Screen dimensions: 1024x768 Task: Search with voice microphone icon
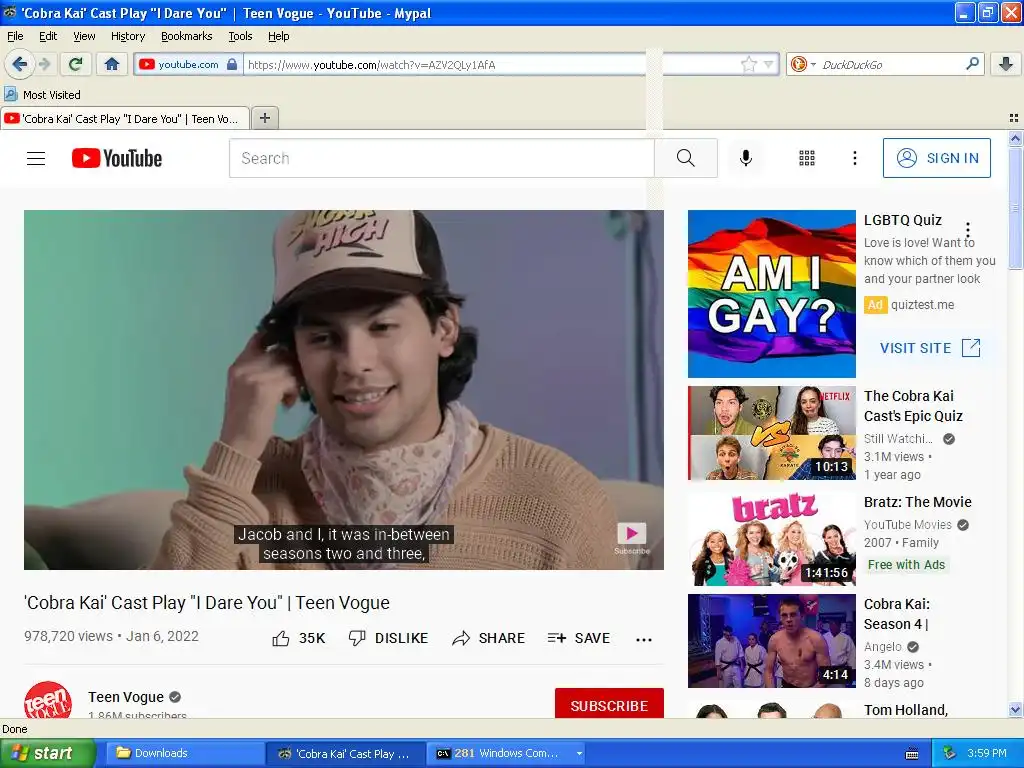click(746, 158)
